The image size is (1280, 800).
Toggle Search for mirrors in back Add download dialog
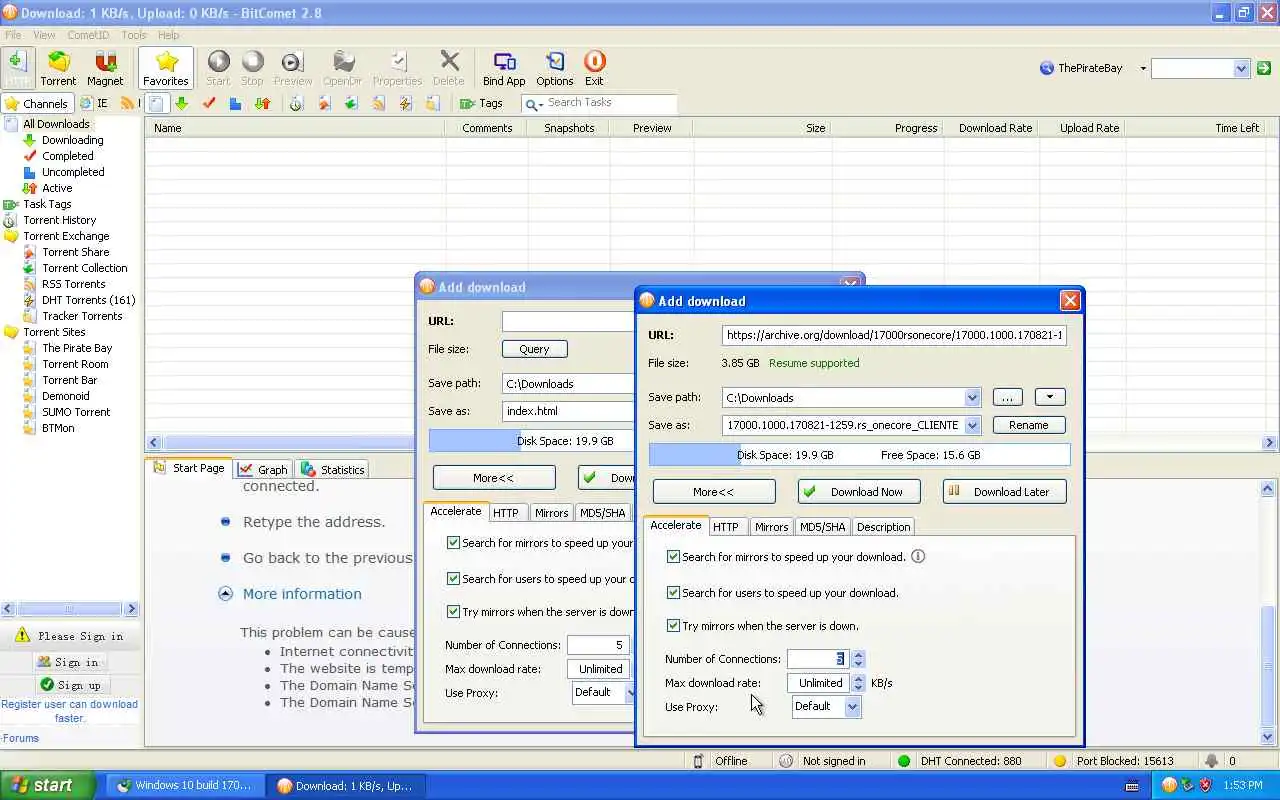click(x=453, y=543)
